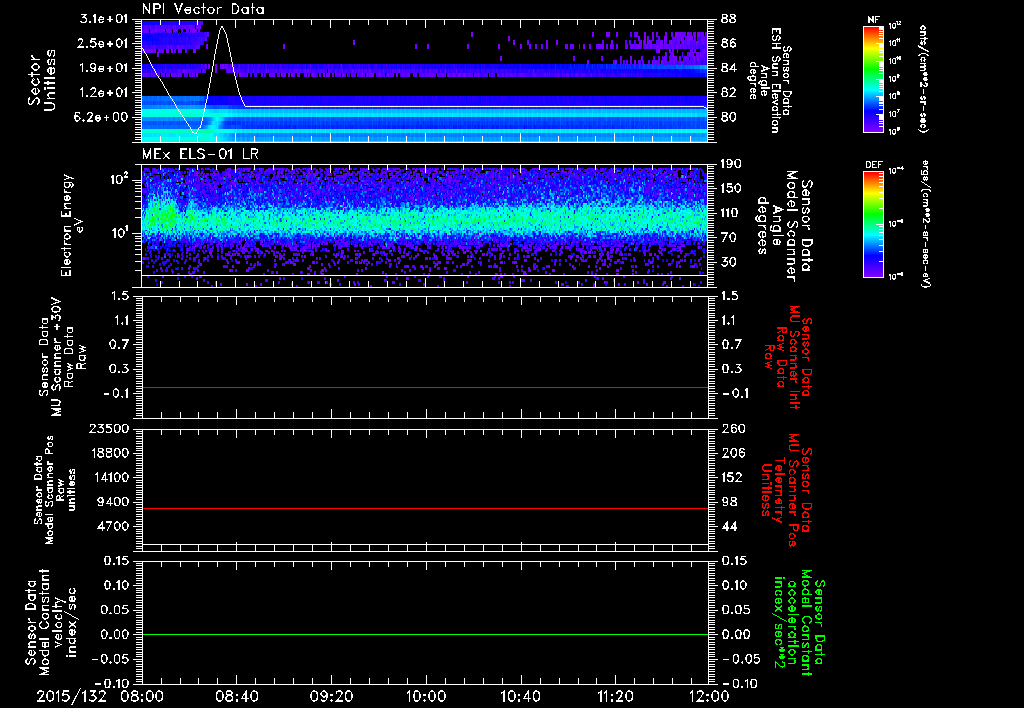The height and width of the screenshot is (708, 1024).
Task: Click the 14100 scanner position tick label
Action: [x=110, y=477]
